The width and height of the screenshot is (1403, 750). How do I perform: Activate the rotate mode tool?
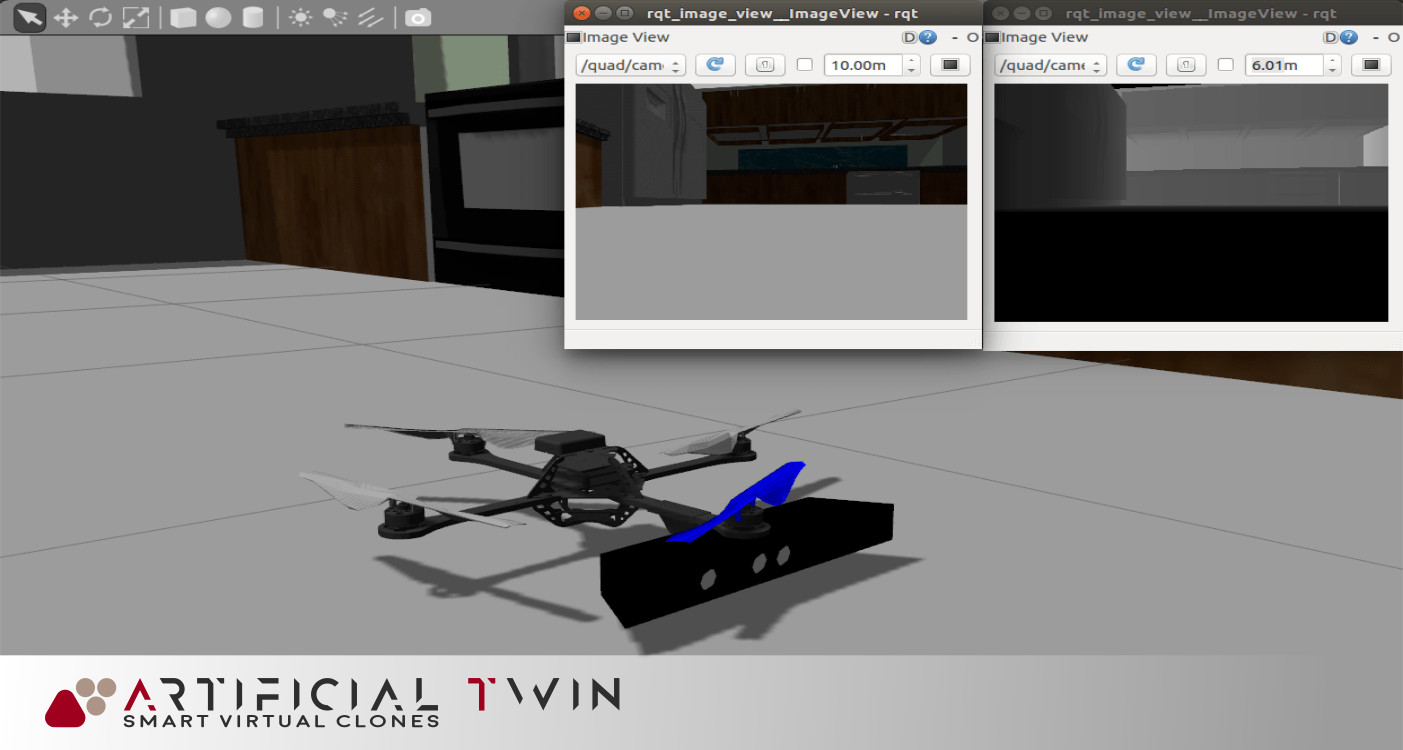pos(100,18)
